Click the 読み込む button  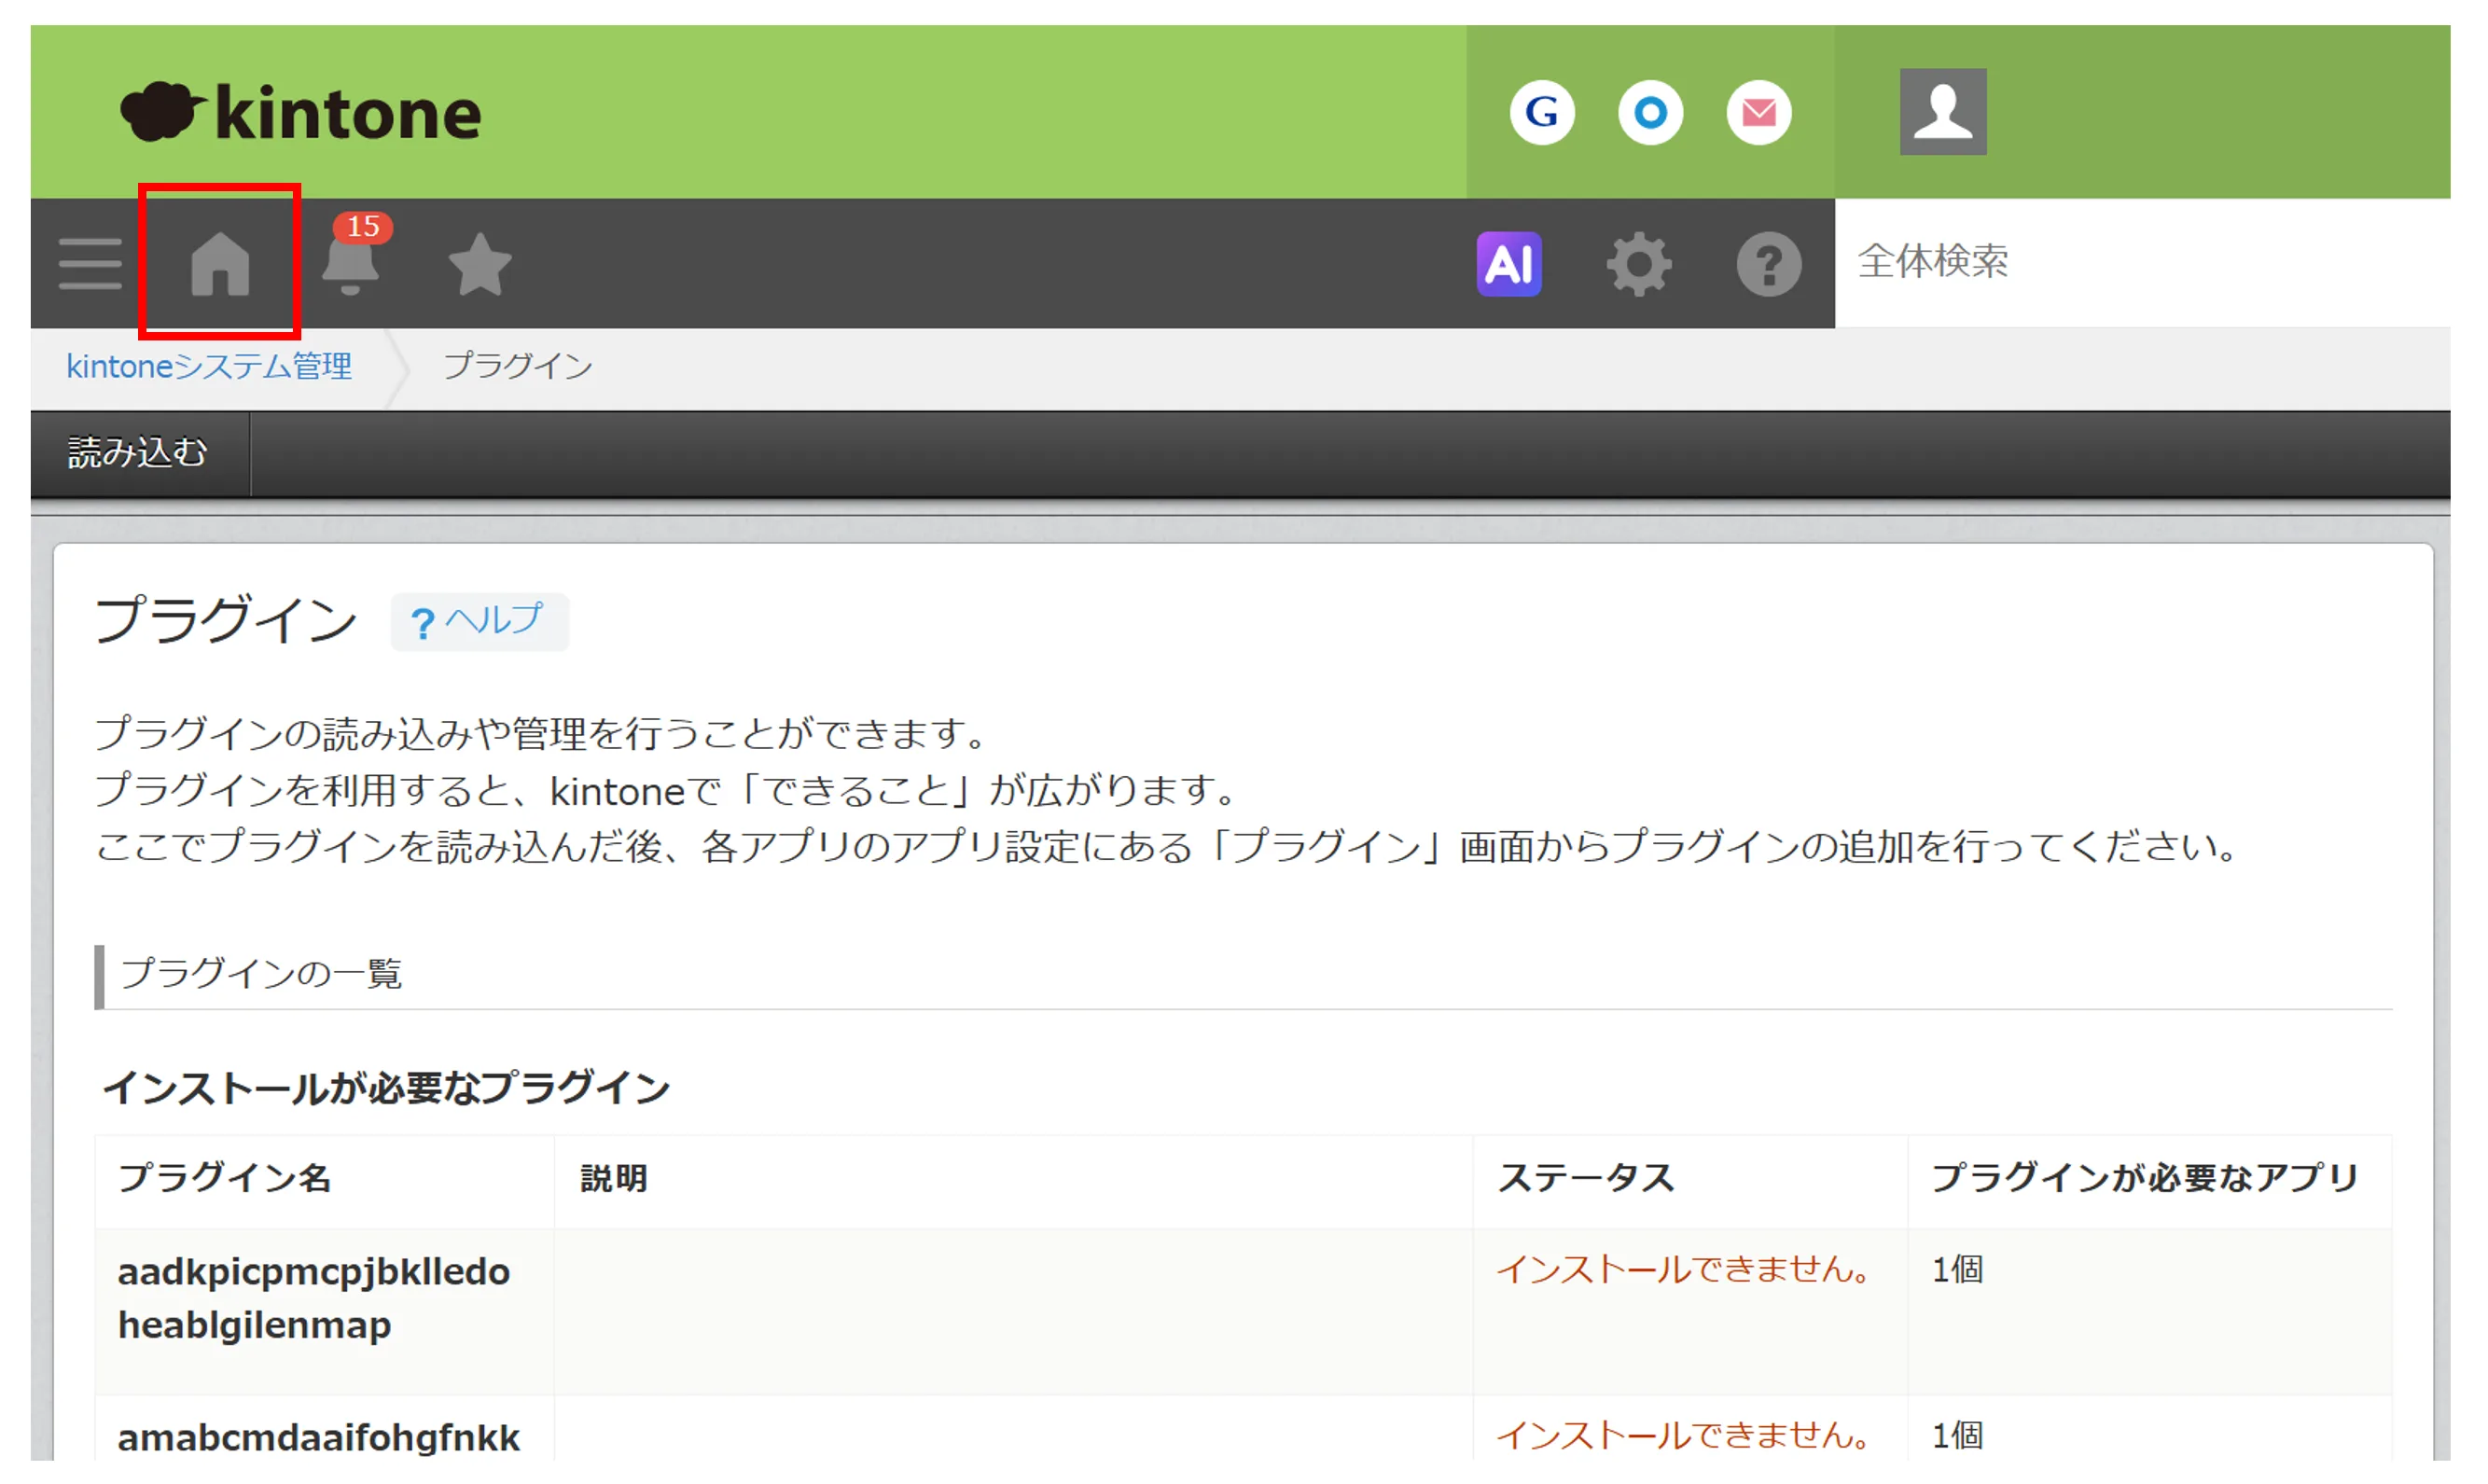138,453
